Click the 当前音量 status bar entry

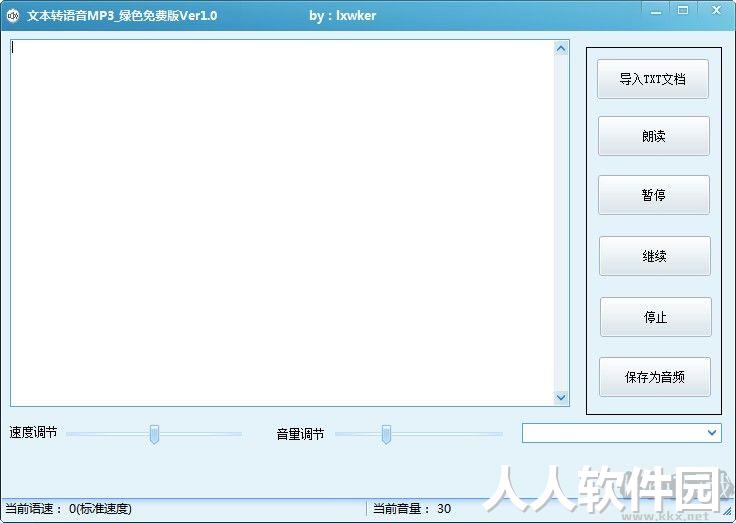(x=412, y=509)
